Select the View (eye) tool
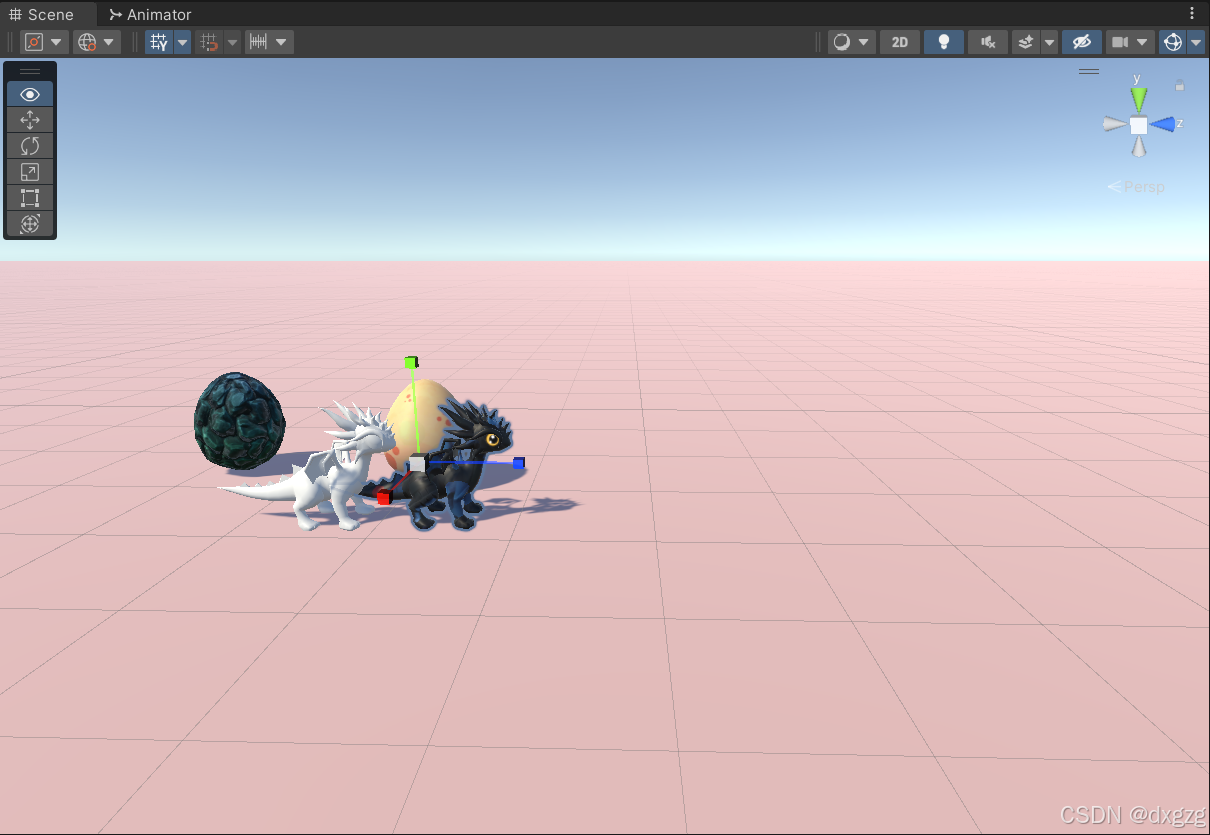This screenshot has width=1210, height=835. pos(30,94)
